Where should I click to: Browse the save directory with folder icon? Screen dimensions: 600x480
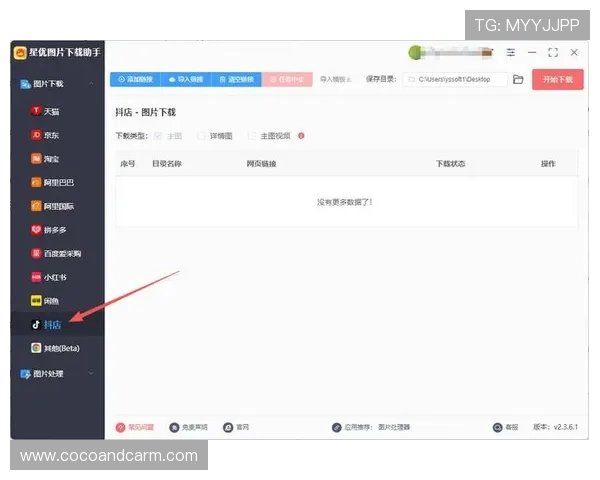[518, 80]
